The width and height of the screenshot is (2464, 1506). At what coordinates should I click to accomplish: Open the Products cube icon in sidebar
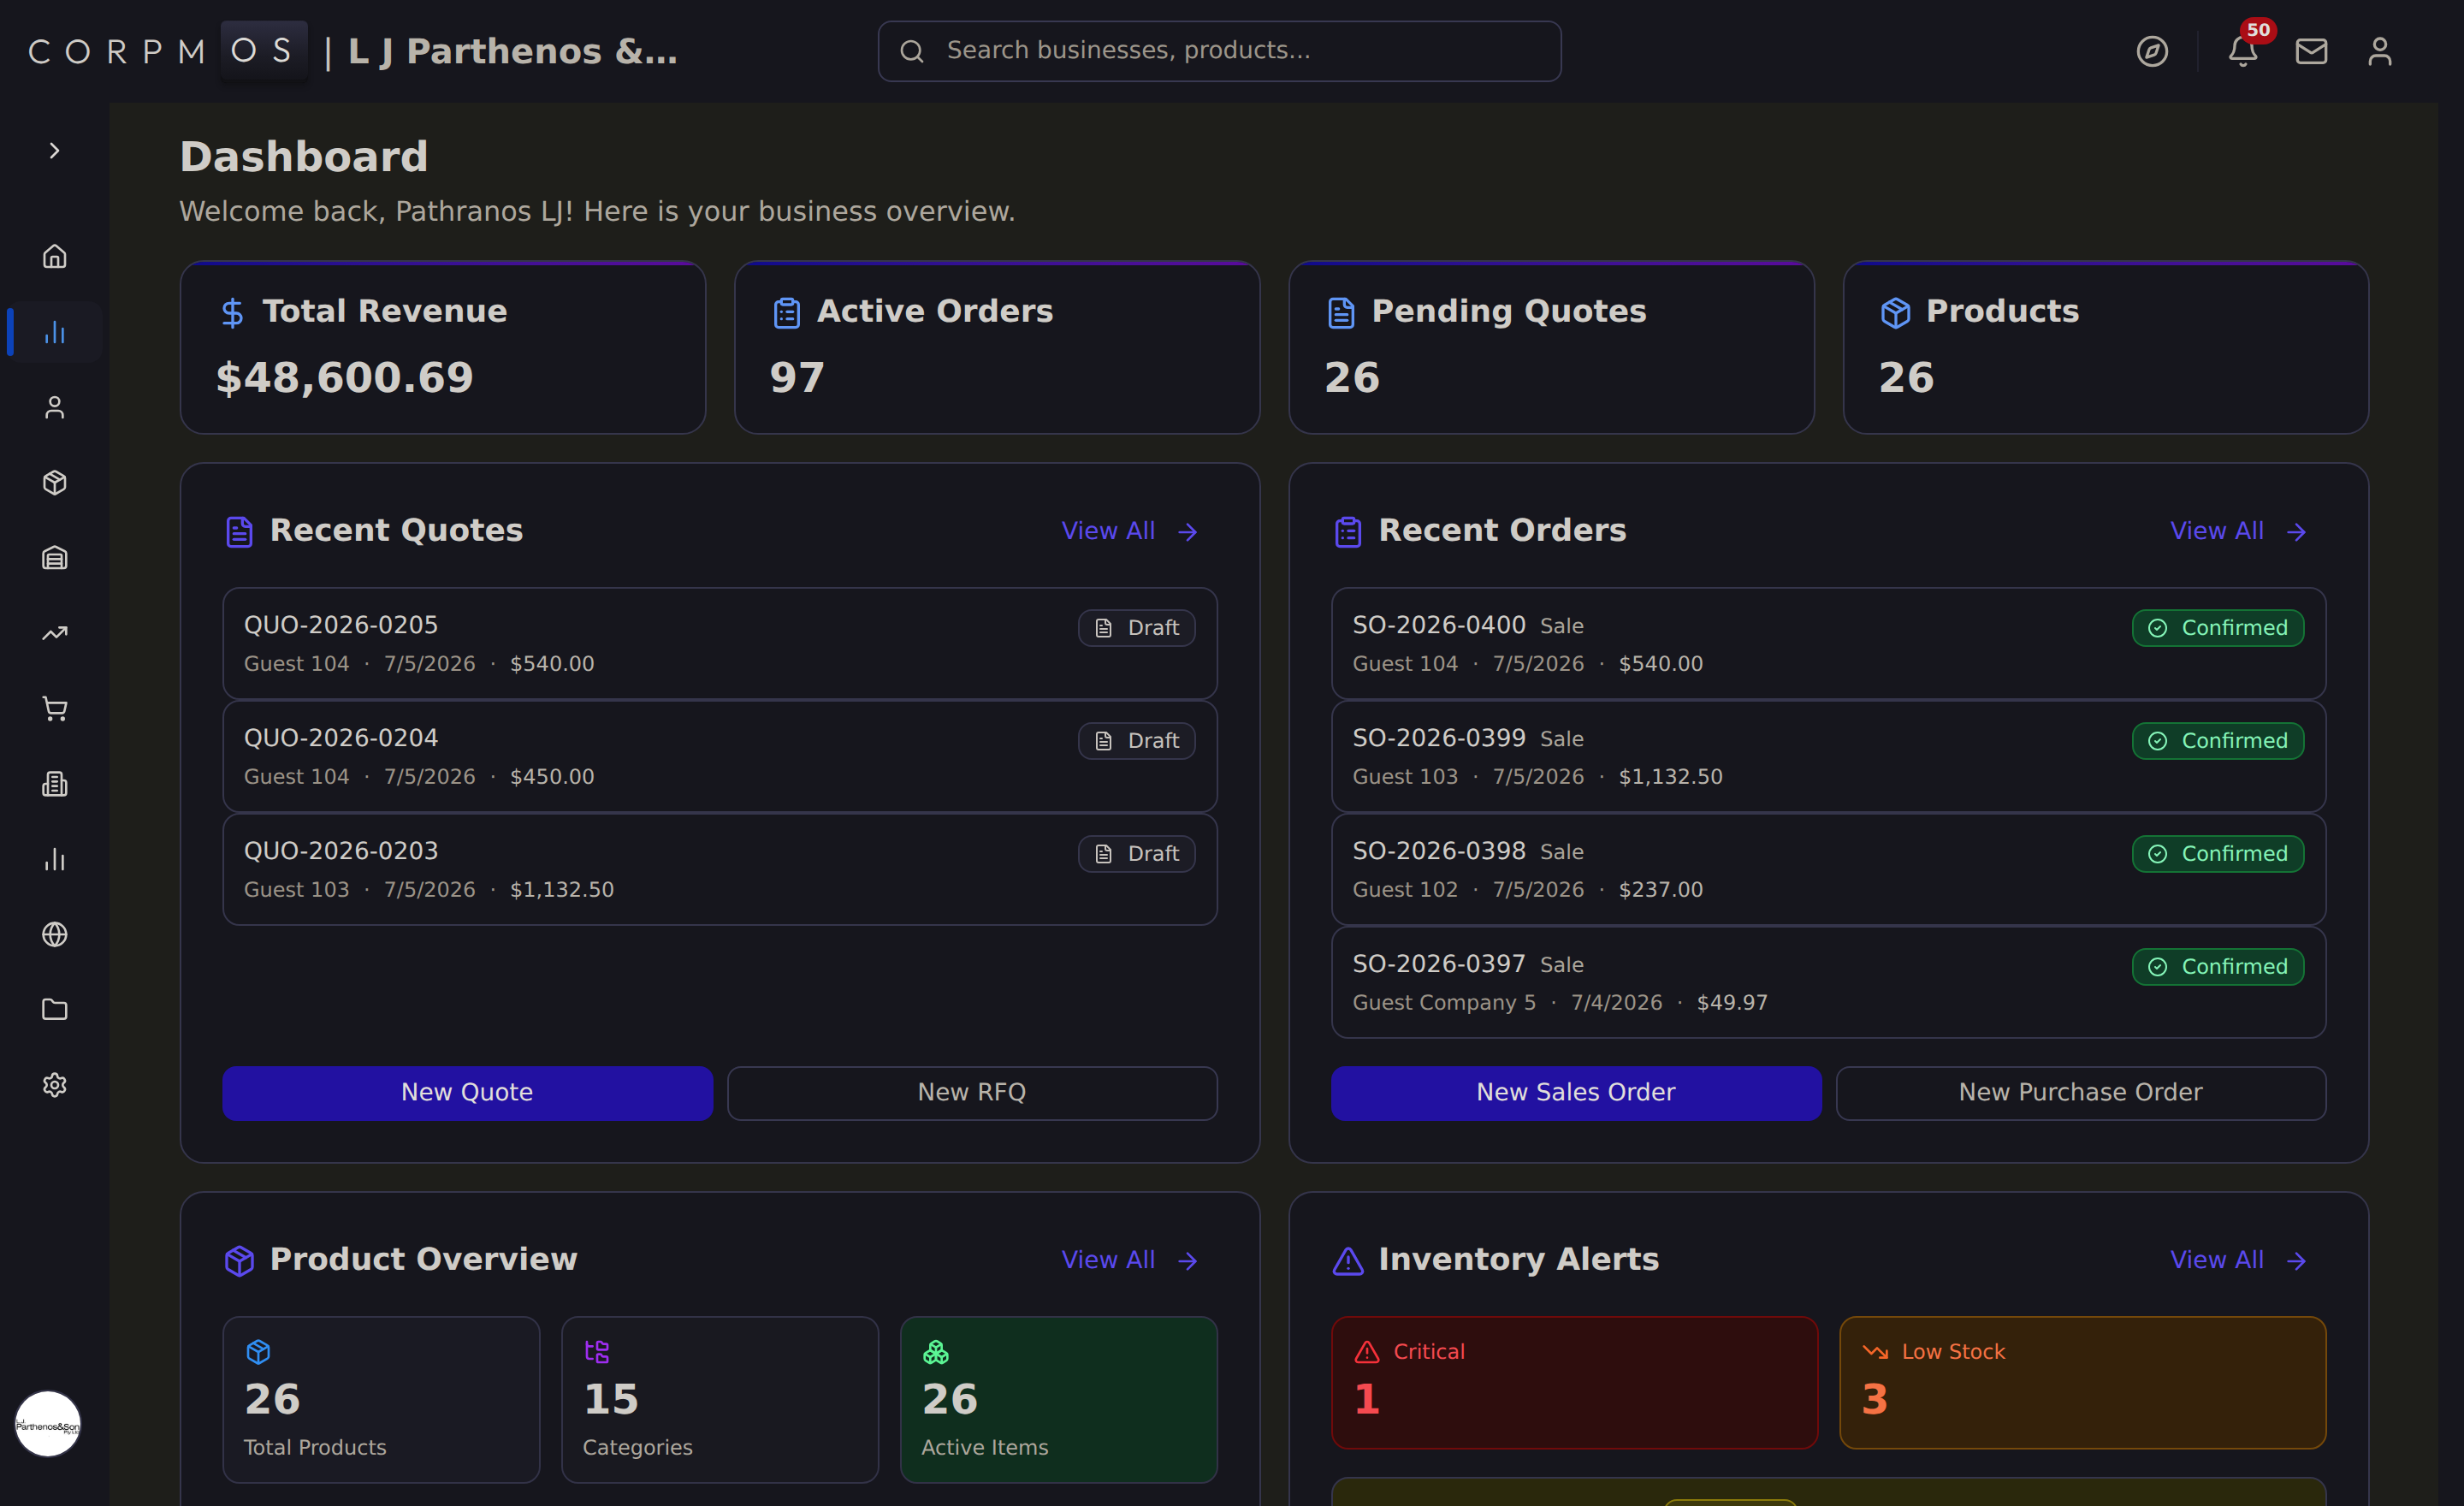[54, 482]
